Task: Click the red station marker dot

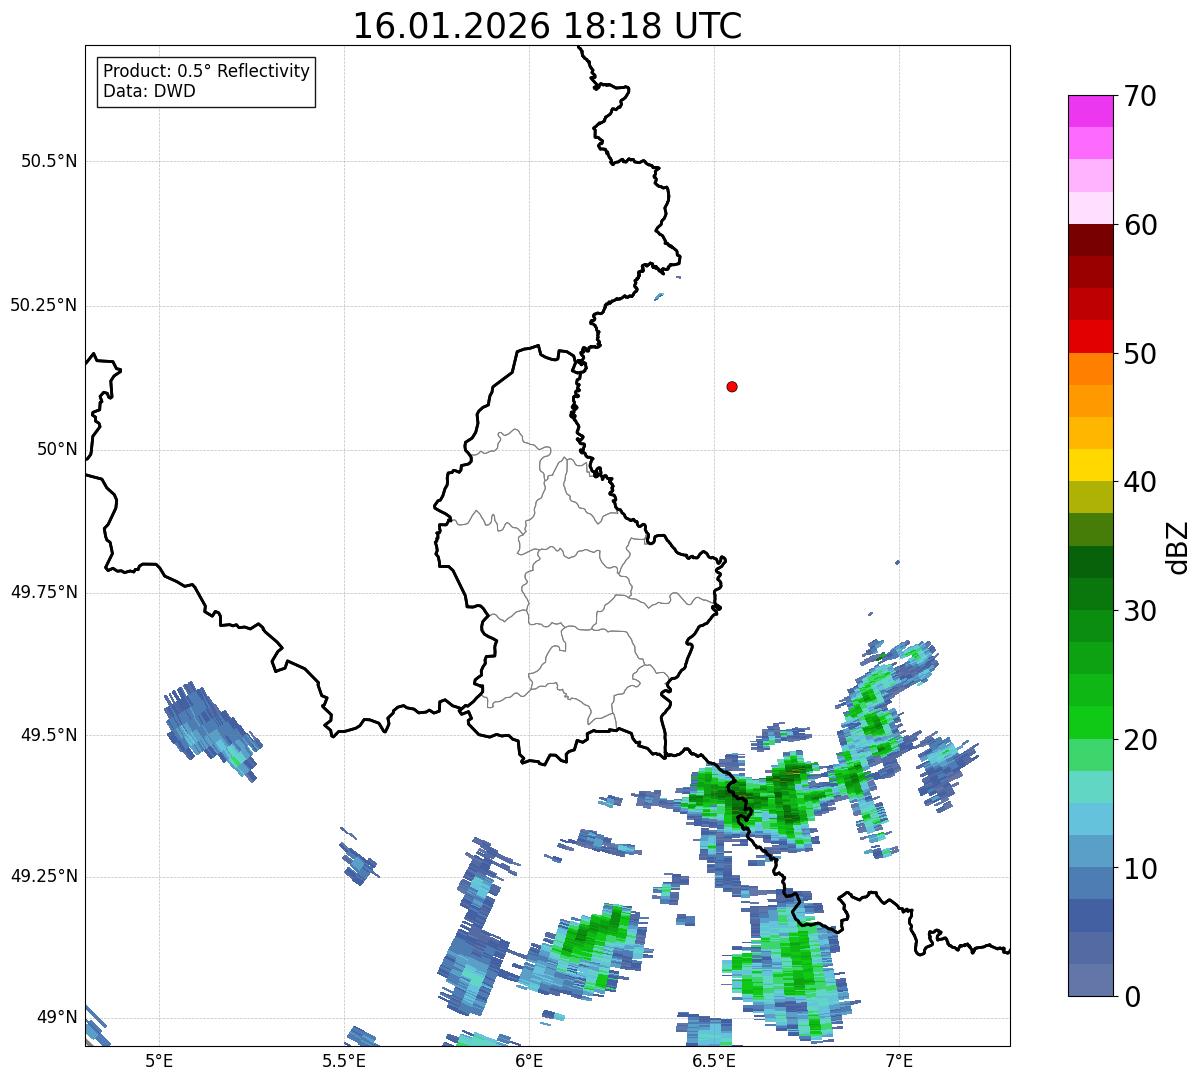Action: 732,386
